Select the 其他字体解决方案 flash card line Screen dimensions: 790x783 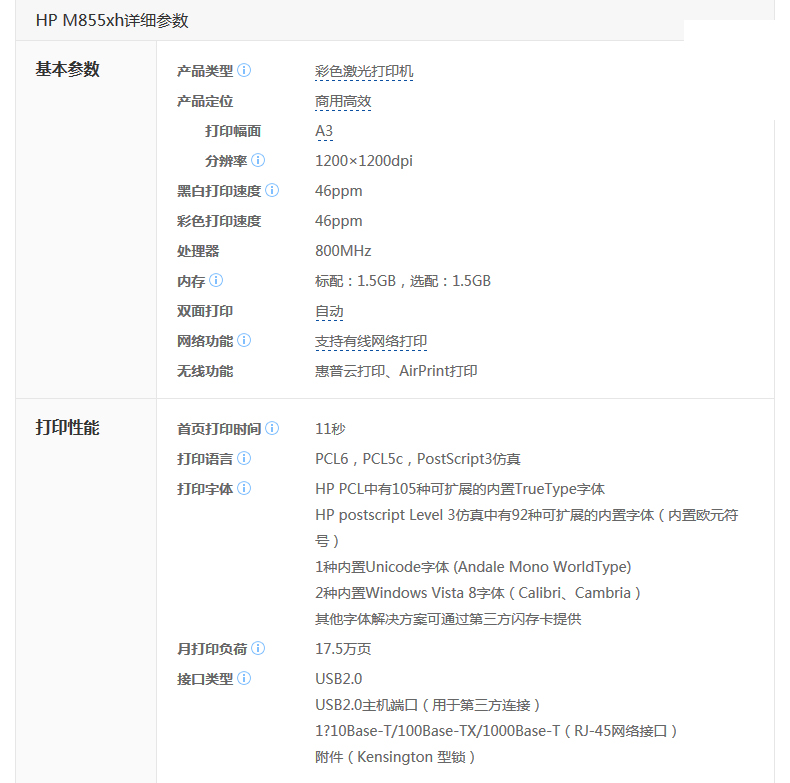click(x=448, y=619)
